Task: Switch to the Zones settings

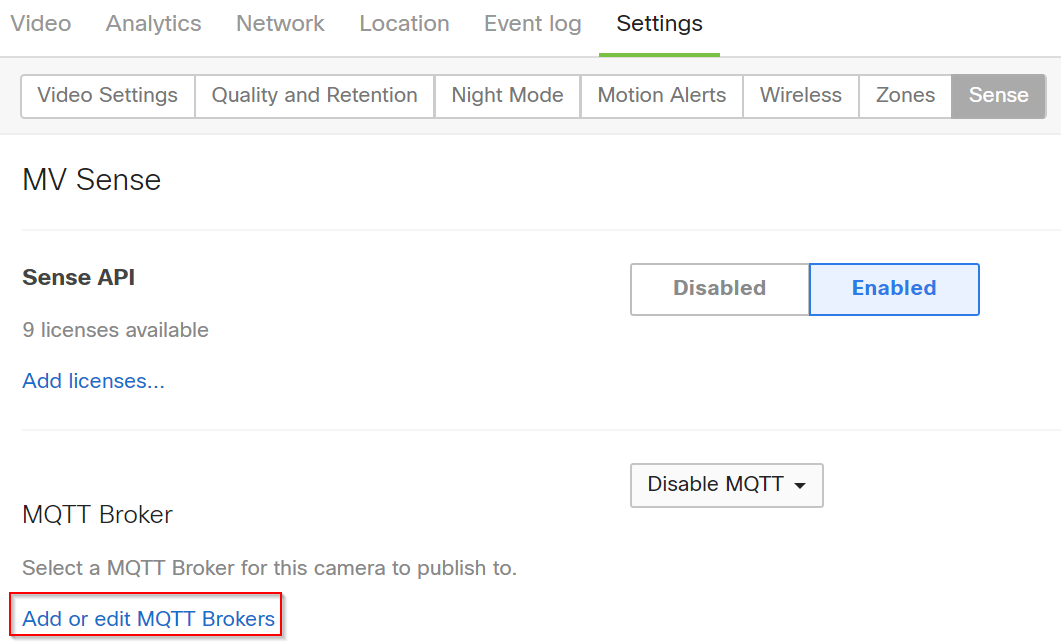Action: 904,95
